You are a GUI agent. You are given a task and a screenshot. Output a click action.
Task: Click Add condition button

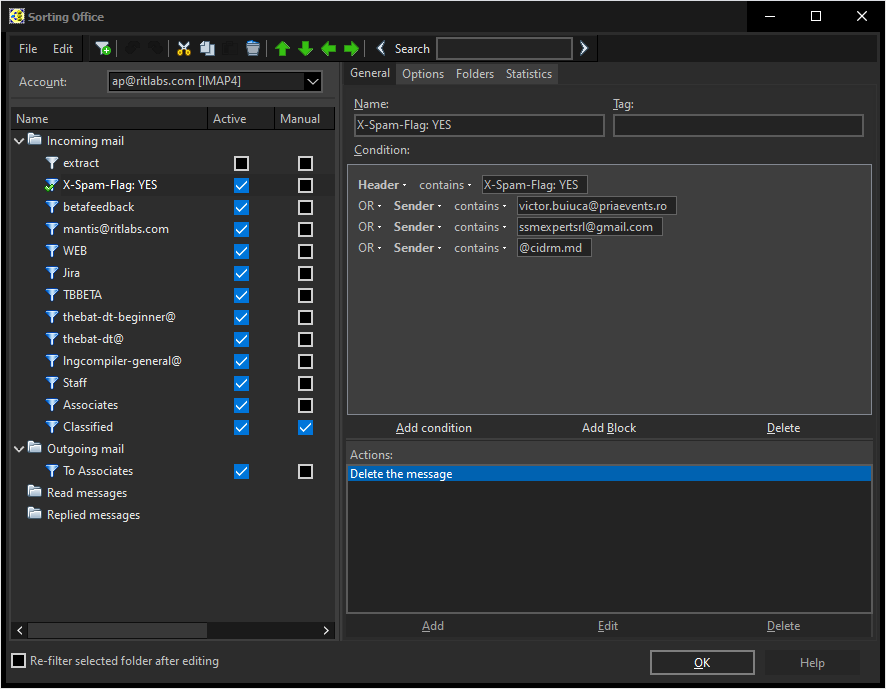point(433,428)
